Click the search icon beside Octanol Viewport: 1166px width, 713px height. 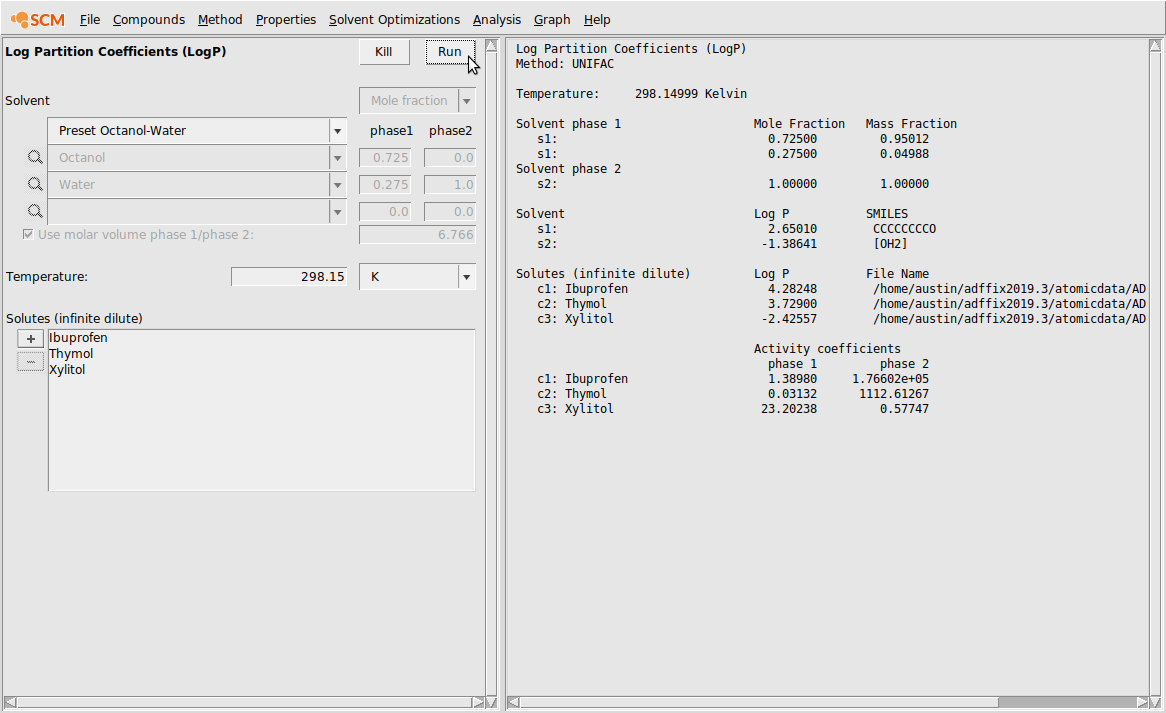35,158
